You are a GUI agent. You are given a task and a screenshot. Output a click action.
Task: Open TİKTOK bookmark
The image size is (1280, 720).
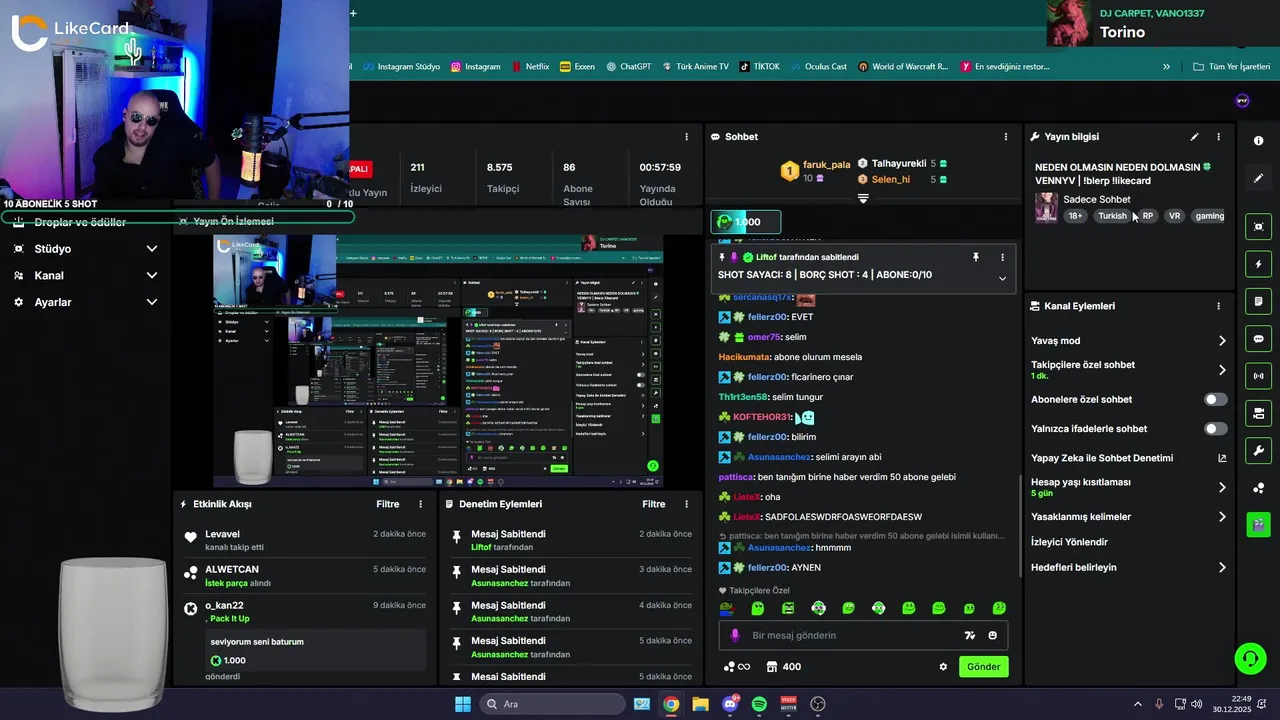point(759,67)
